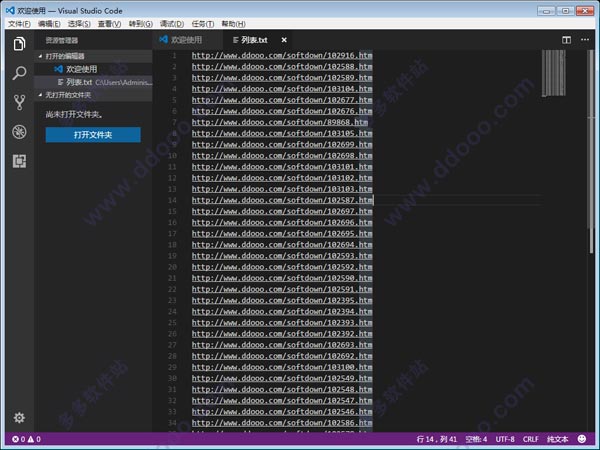Click the editor vertical scrollbar thumb
This screenshot has height=450, width=600.
[x=591, y=151]
